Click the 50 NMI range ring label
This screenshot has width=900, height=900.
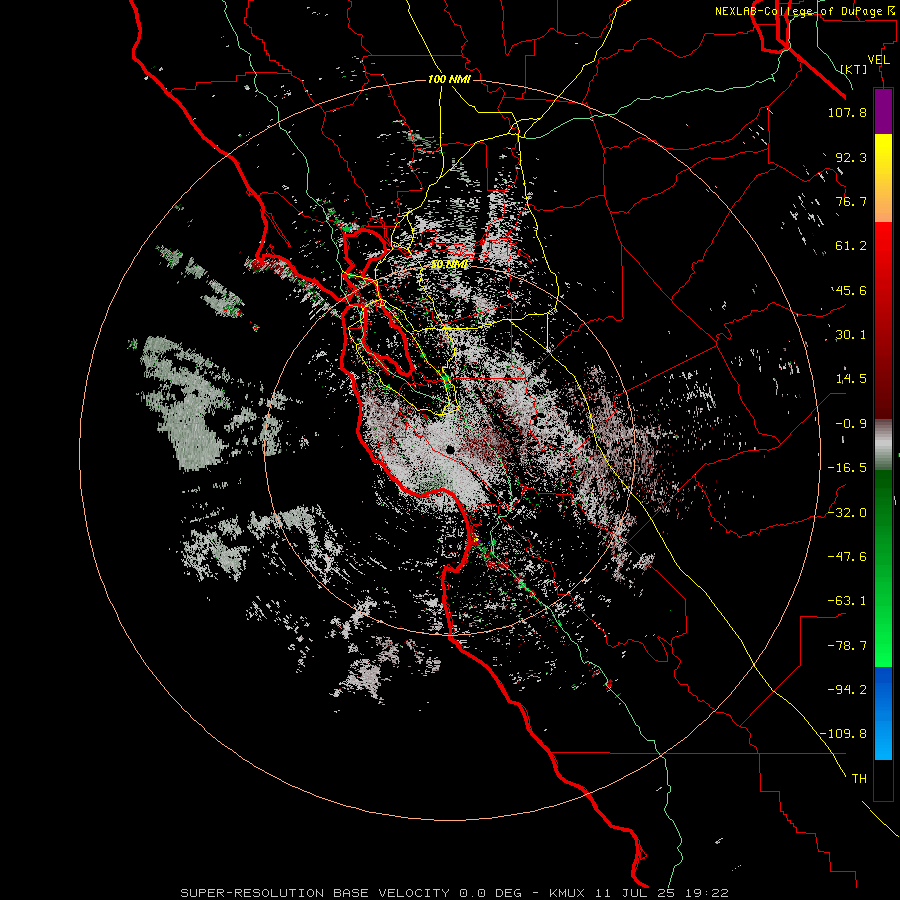(449, 265)
